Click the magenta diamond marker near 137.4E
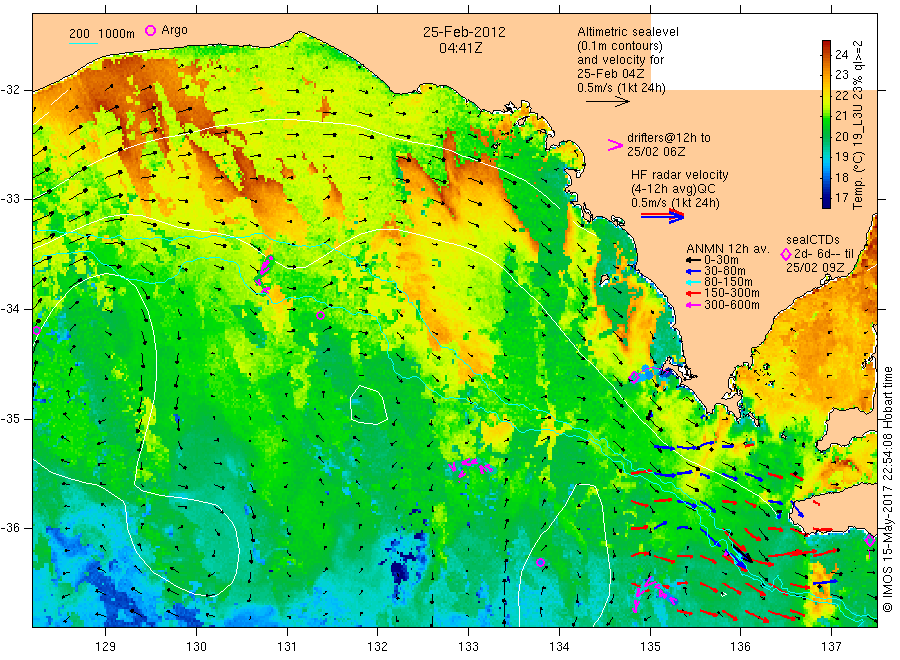 870,540
